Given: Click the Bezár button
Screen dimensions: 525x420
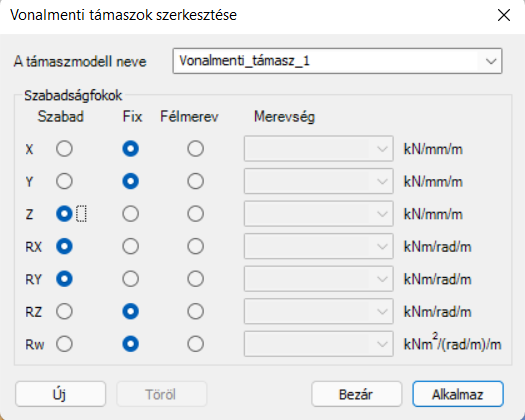Looking at the screenshot, I should (x=356, y=394).
